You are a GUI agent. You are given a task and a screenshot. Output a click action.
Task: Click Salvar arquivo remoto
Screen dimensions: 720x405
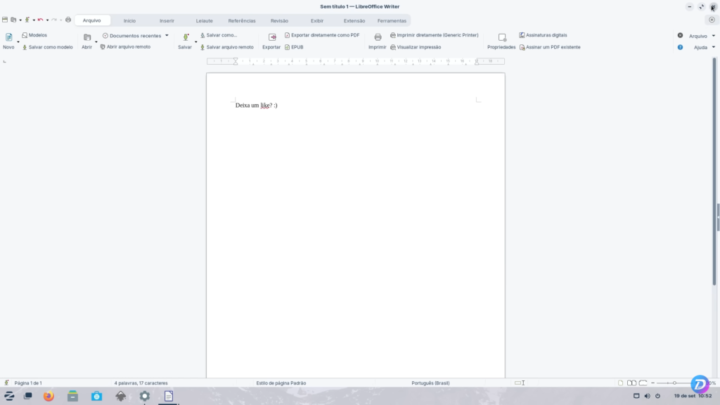pos(227,47)
